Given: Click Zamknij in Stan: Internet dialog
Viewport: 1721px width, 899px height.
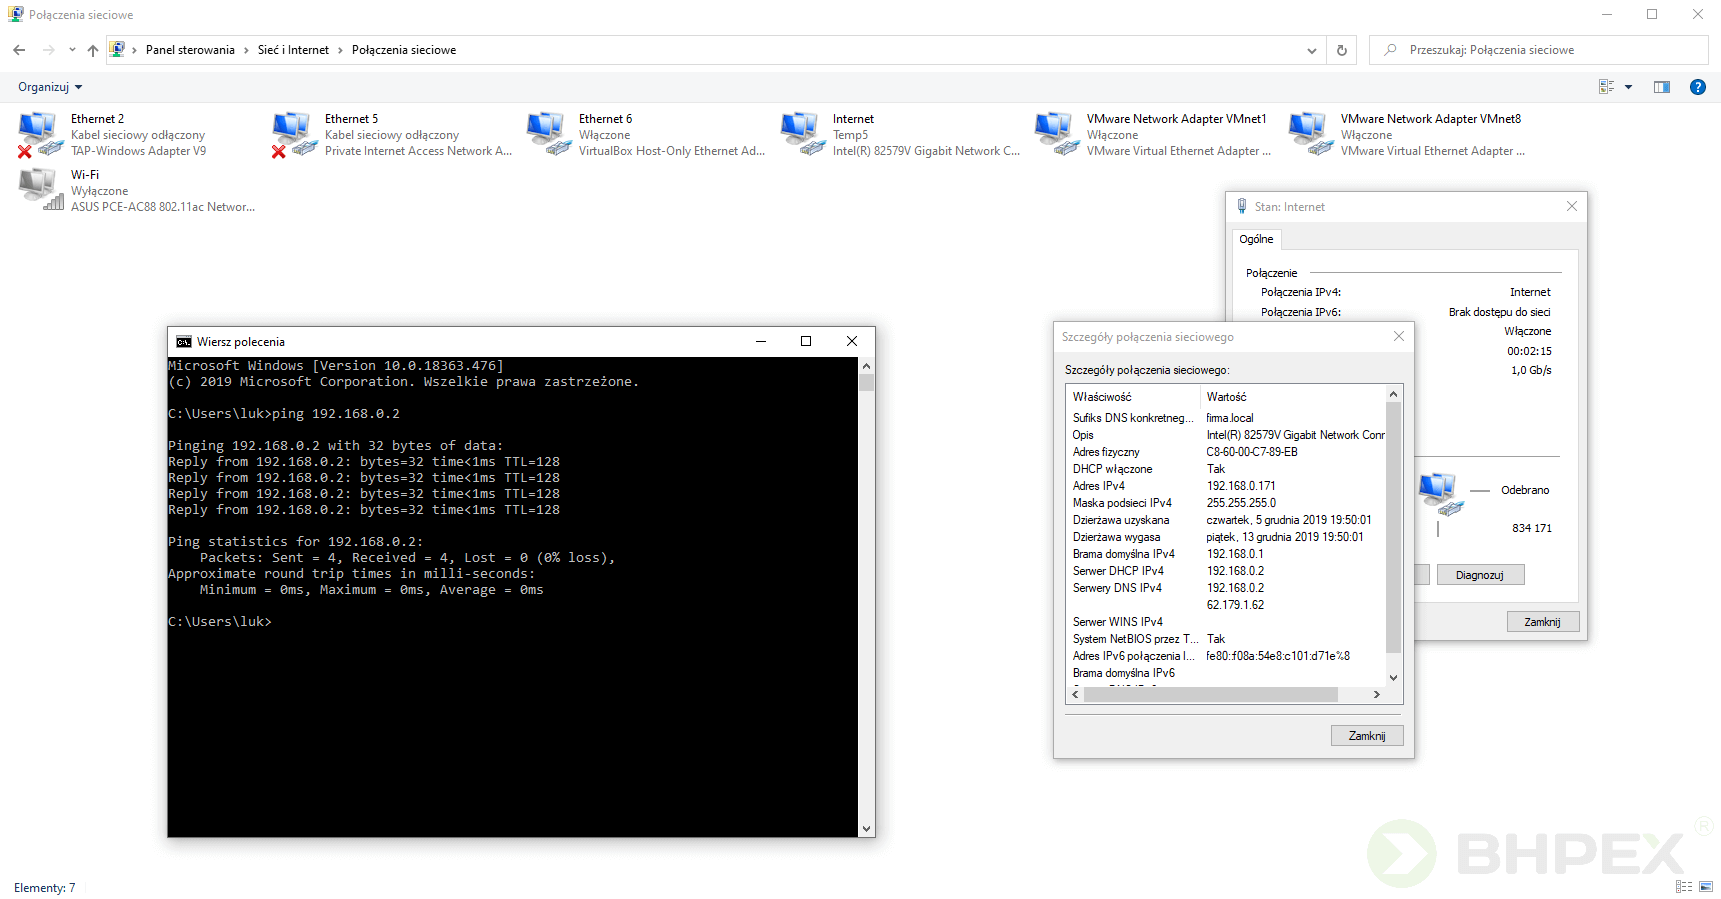Looking at the screenshot, I should tap(1542, 622).
